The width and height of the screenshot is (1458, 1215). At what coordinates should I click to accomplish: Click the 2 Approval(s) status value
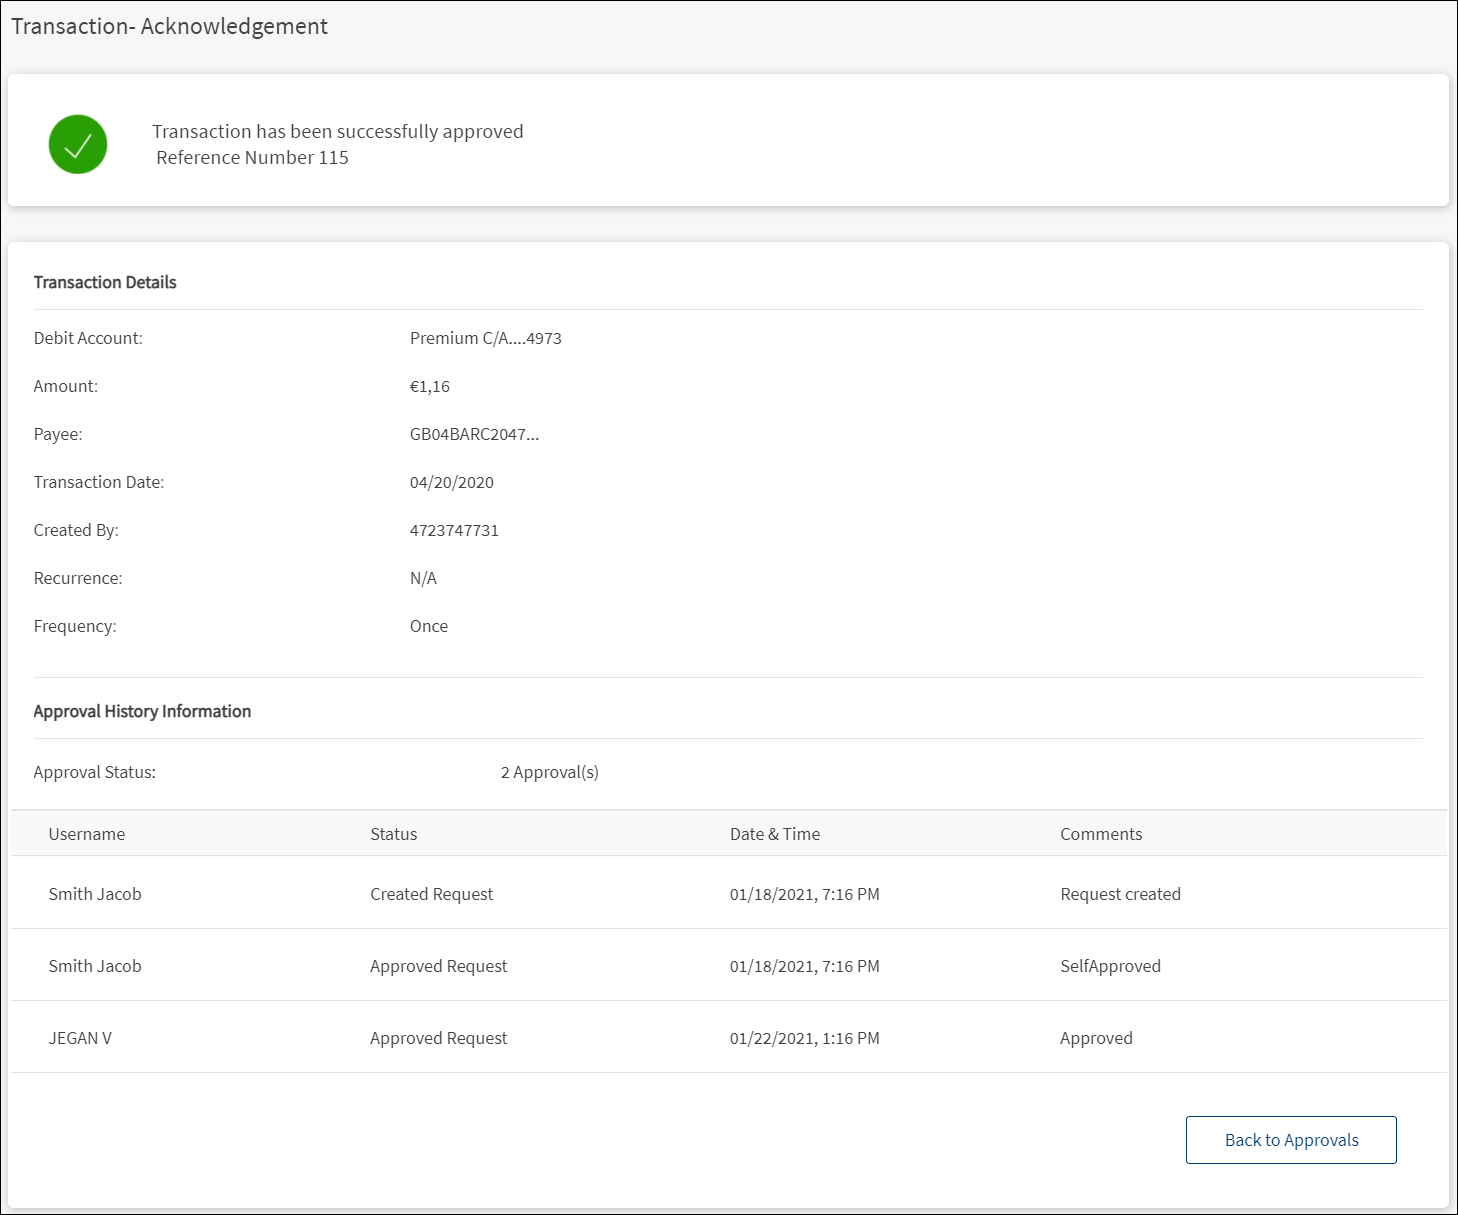550,772
